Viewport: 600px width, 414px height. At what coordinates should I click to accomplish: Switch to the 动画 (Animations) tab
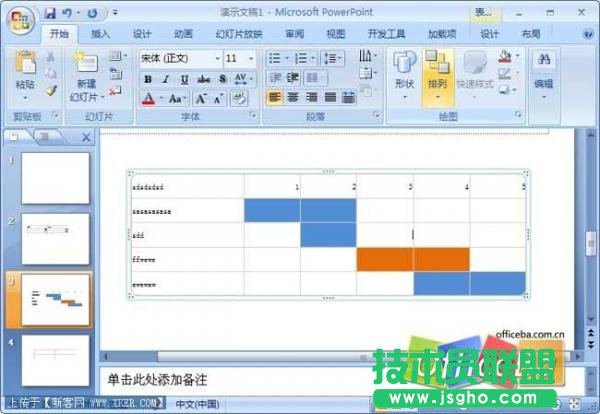coord(183,34)
